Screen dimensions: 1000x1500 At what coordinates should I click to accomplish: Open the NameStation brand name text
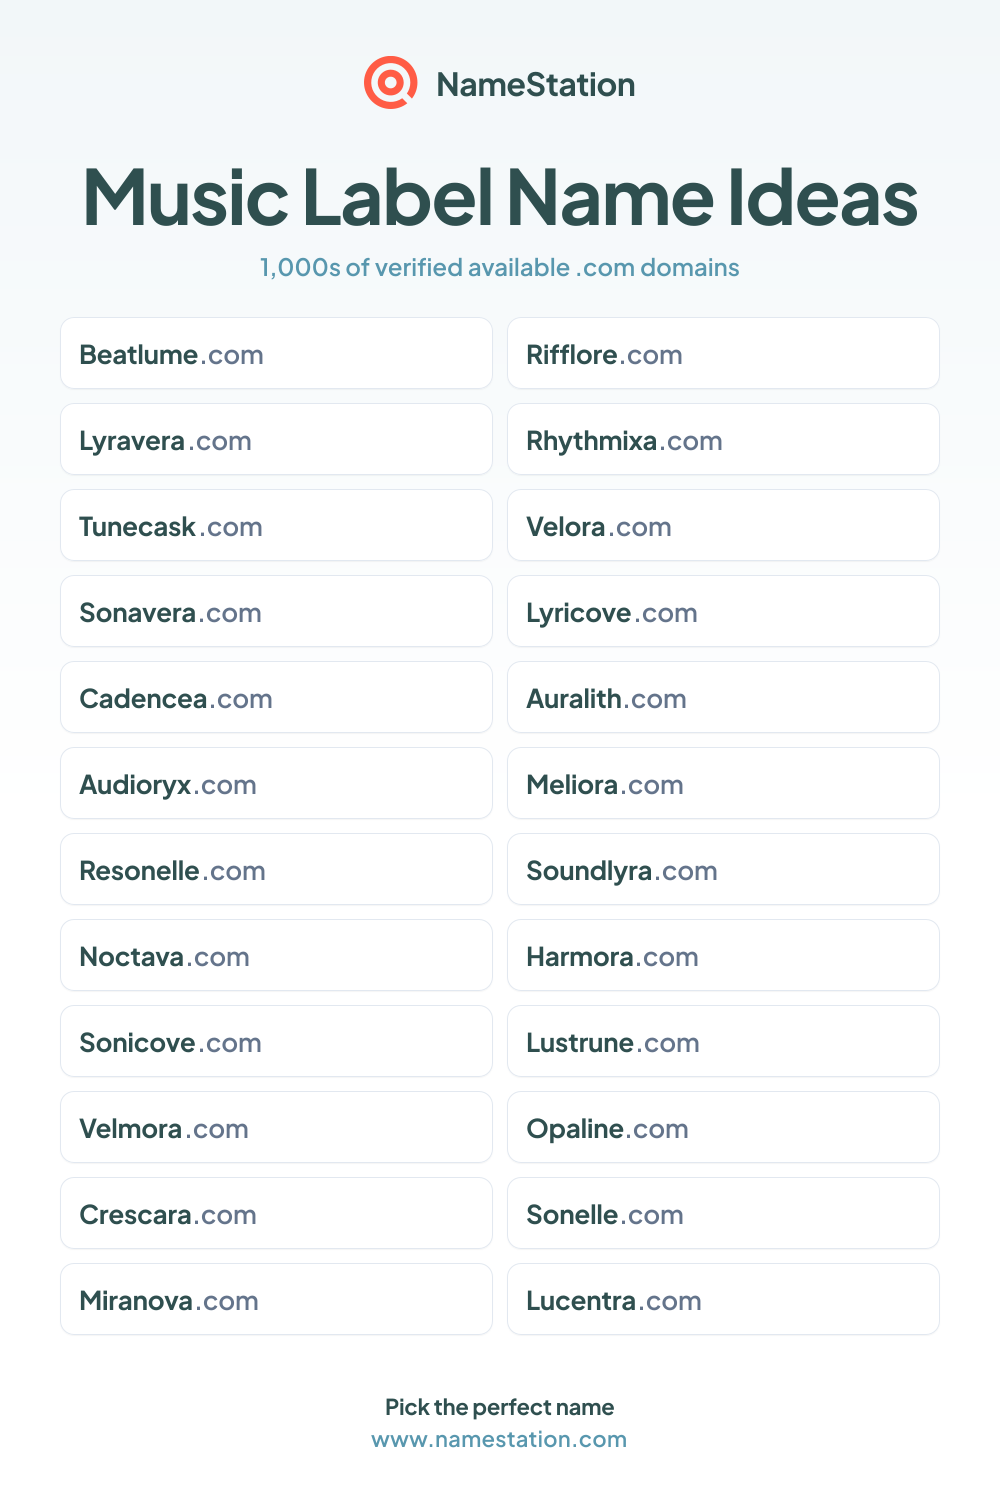536,85
